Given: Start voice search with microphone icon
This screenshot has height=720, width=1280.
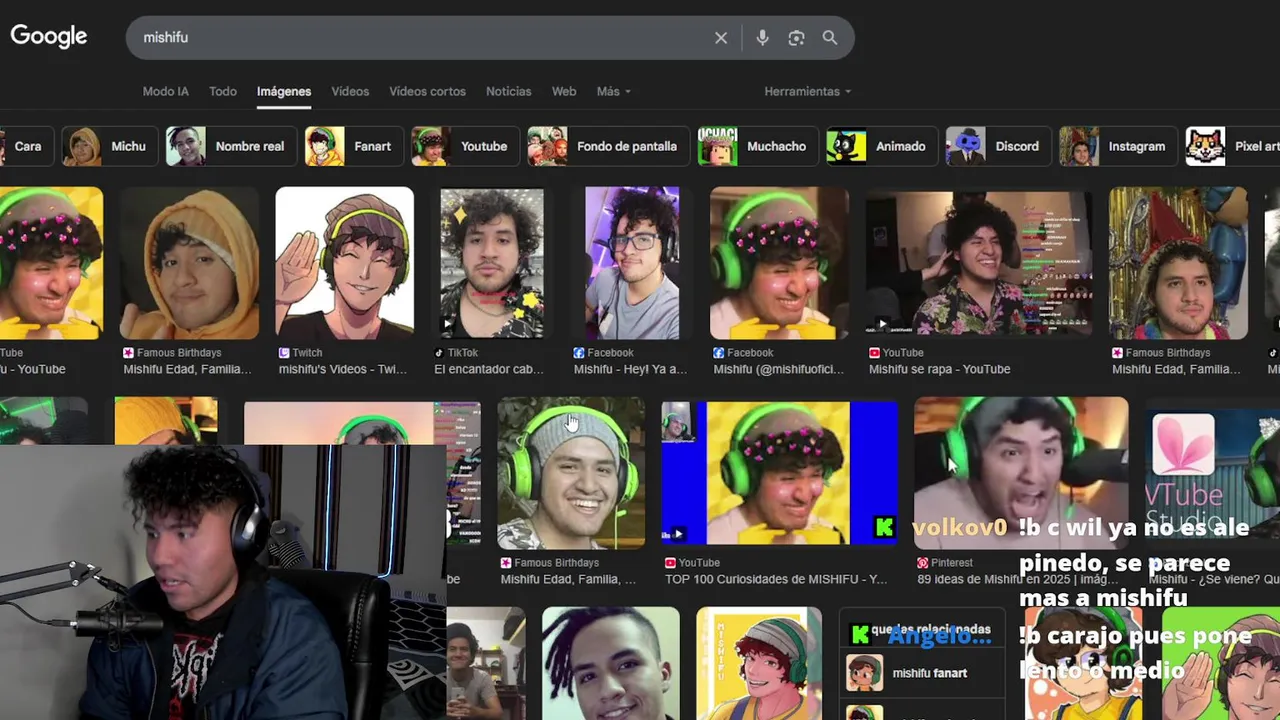Looking at the screenshot, I should 762,38.
